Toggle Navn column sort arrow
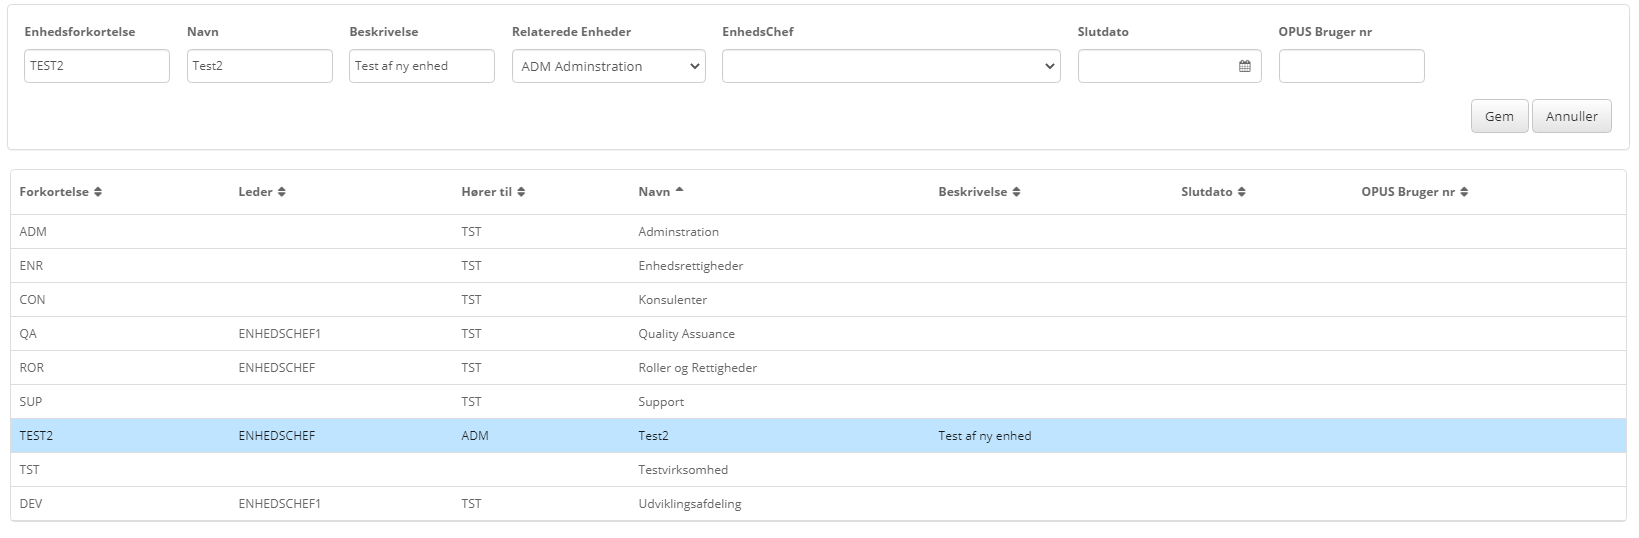The image size is (1639, 538). coord(679,191)
